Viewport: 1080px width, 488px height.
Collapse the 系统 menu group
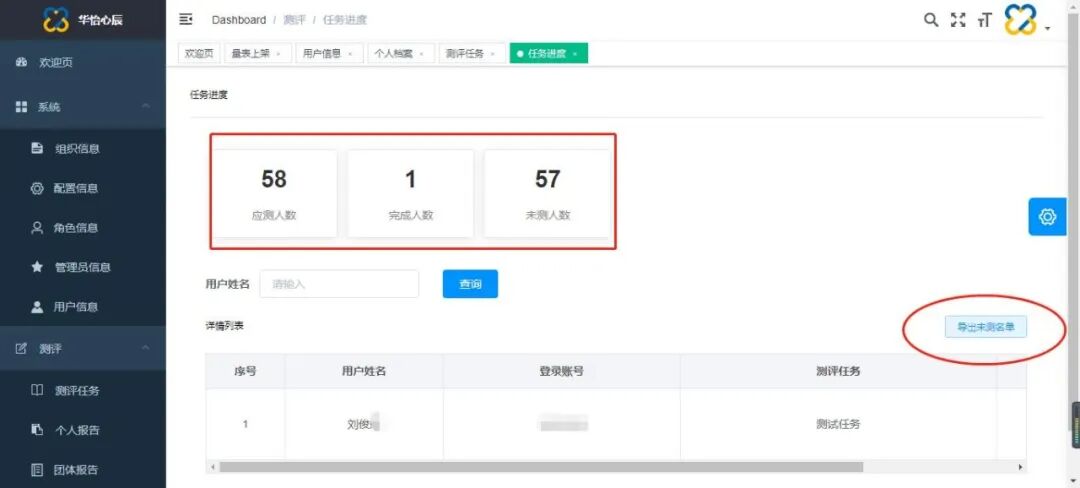[x=83, y=107]
